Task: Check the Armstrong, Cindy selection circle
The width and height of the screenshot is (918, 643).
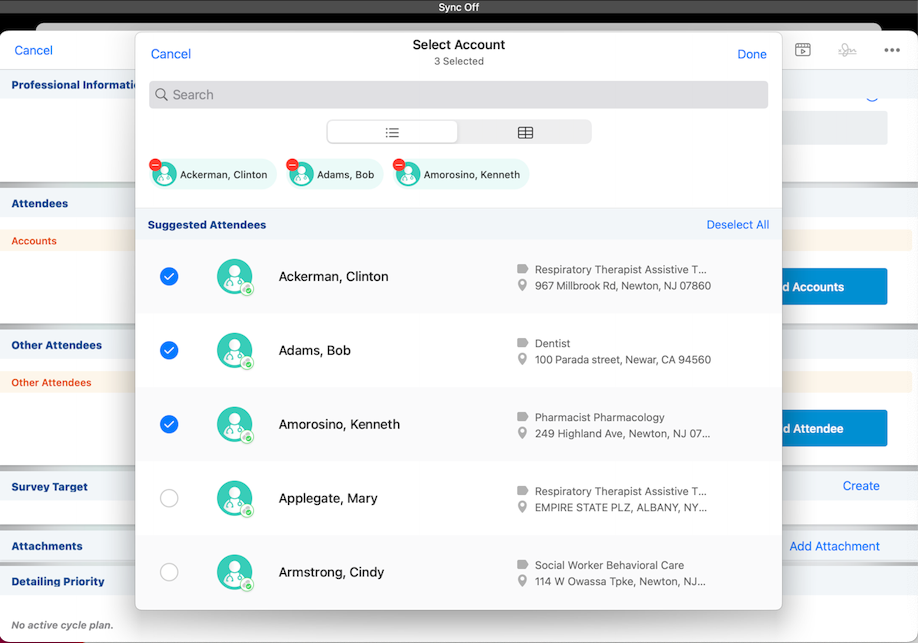Action: [x=169, y=572]
